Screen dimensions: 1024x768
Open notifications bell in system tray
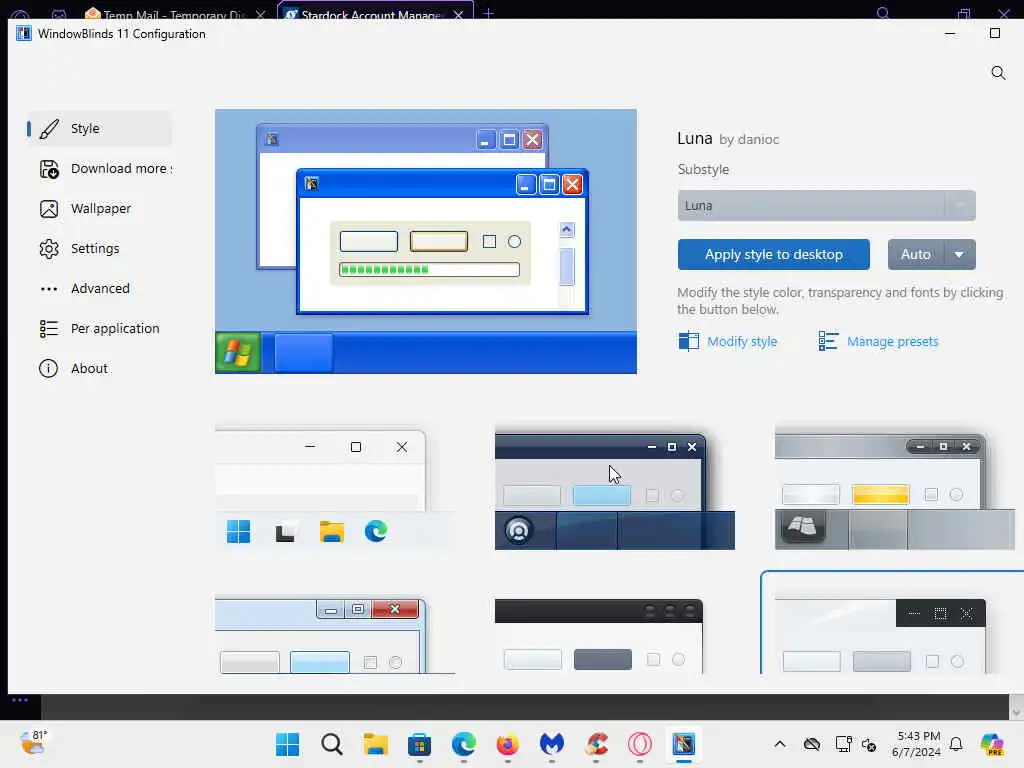coord(956,744)
